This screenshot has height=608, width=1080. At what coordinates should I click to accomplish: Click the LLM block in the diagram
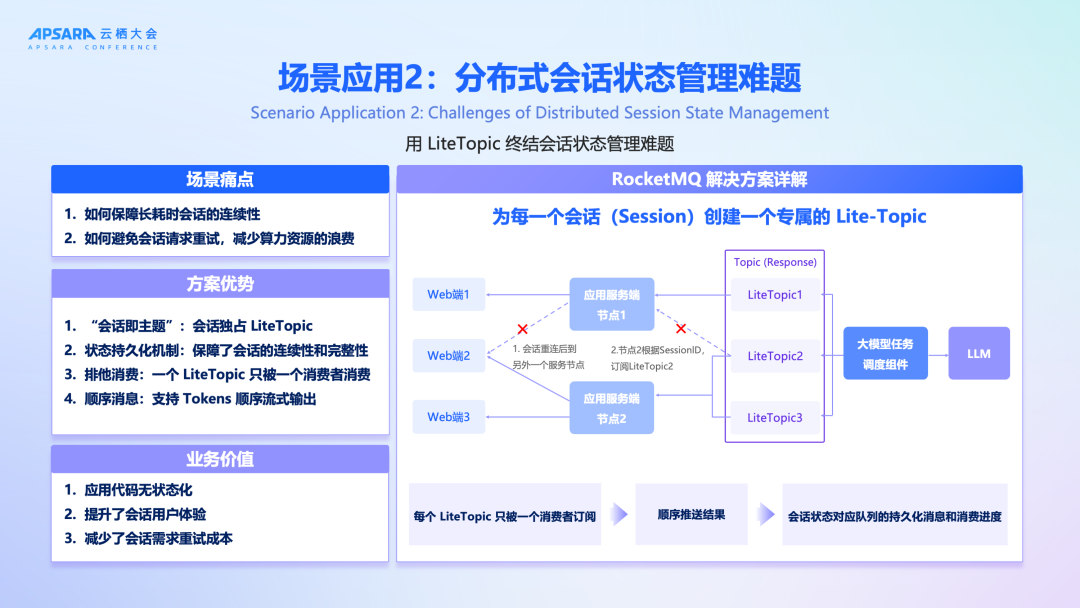coord(978,353)
